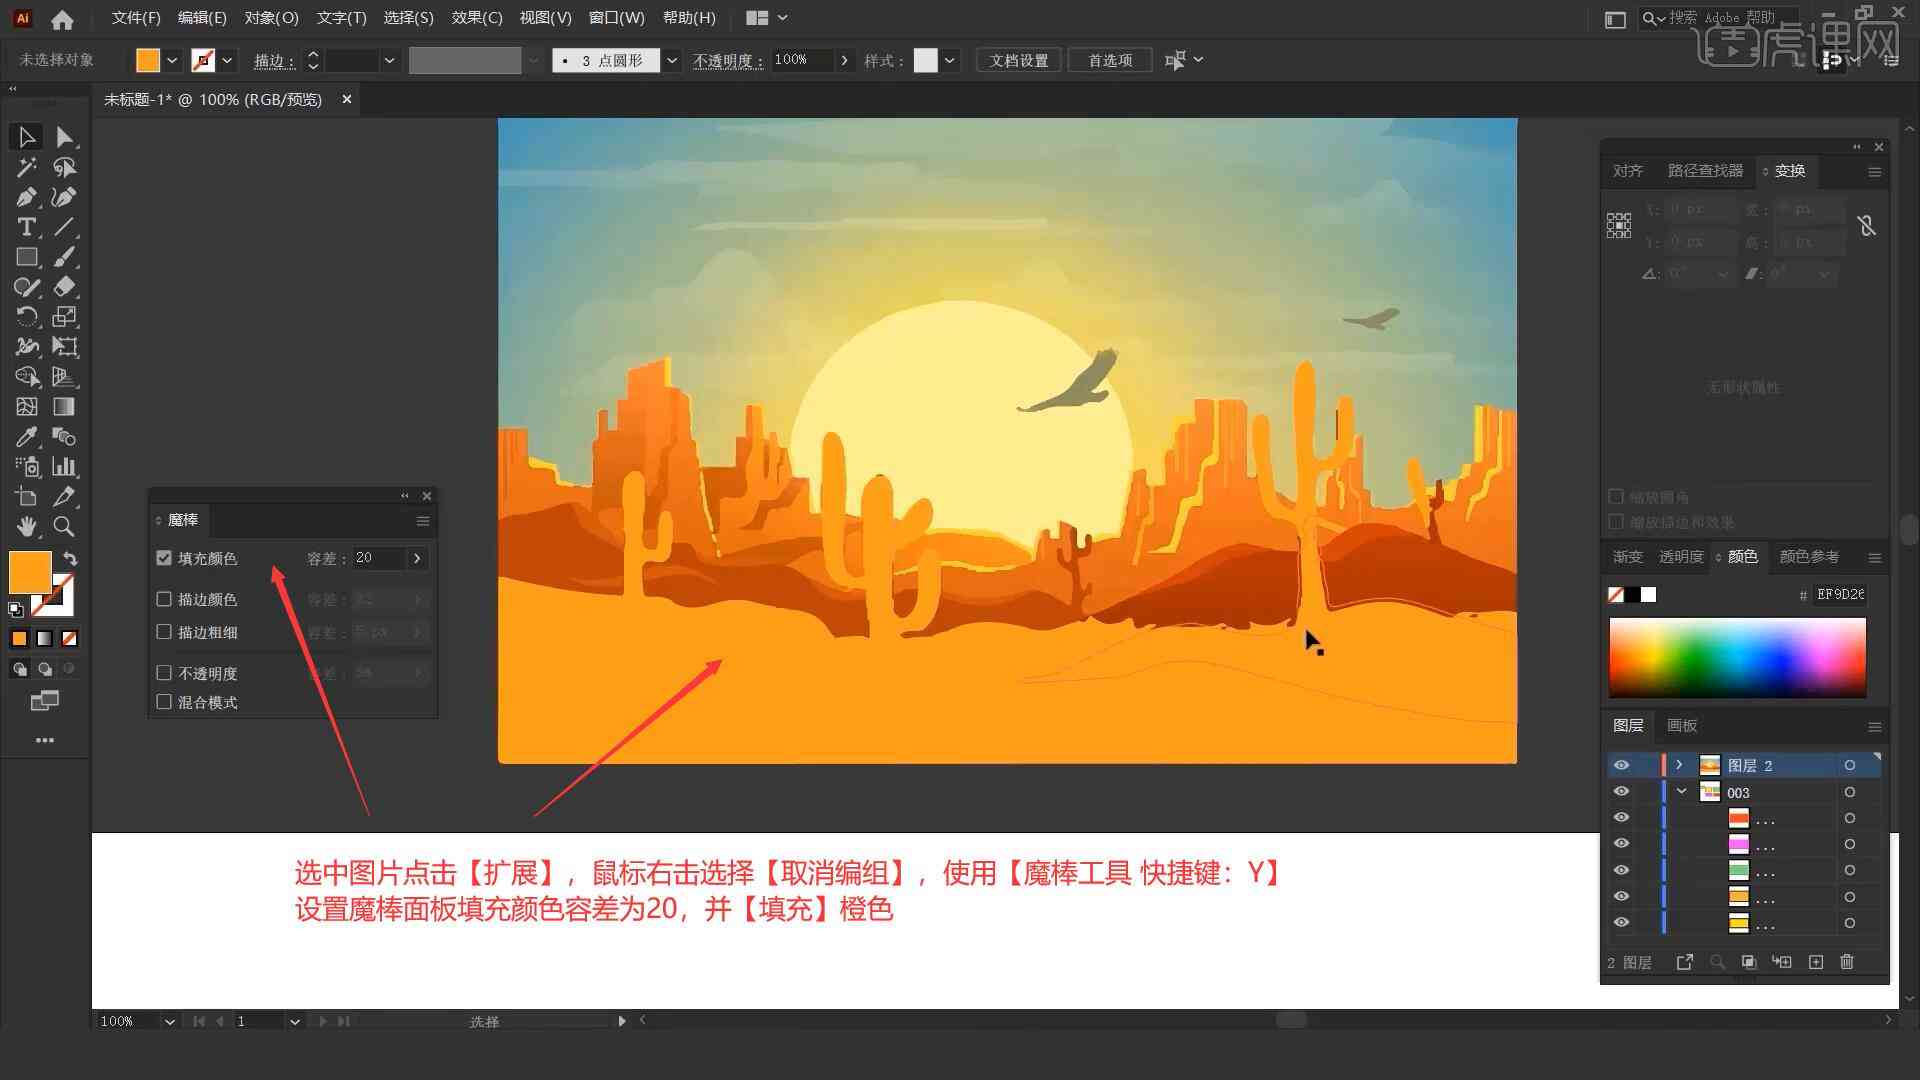Expand 003 layer item
Viewport: 1920px width, 1080px height.
click(x=1683, y=791)
